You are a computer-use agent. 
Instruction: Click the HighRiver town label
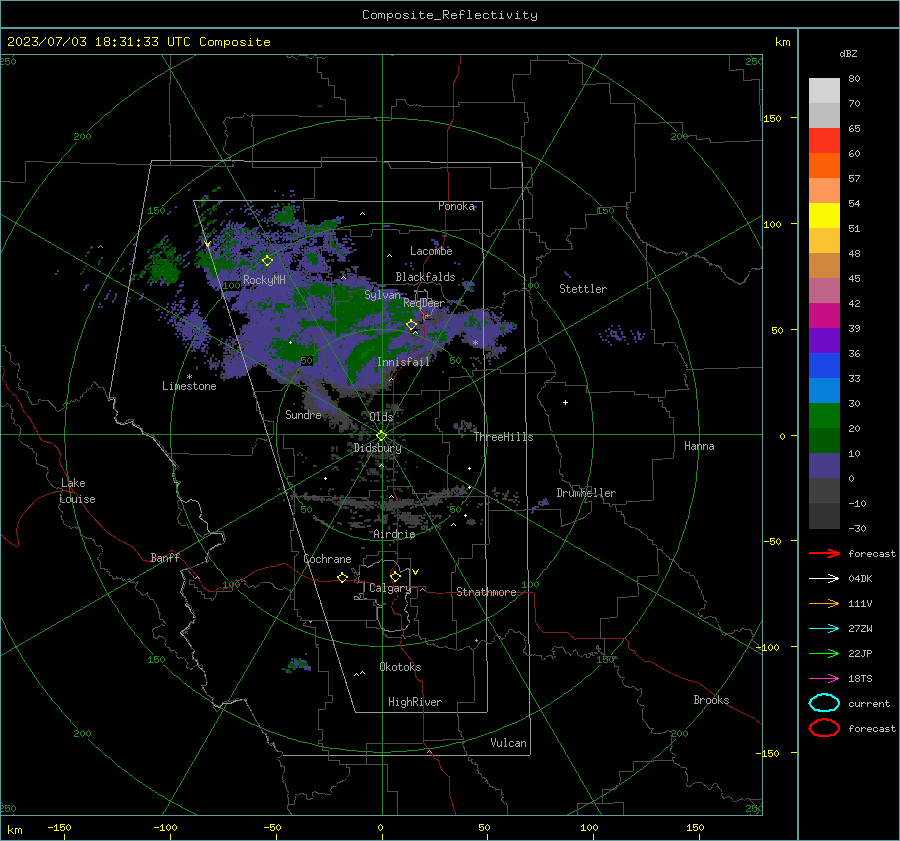[415, 702]
